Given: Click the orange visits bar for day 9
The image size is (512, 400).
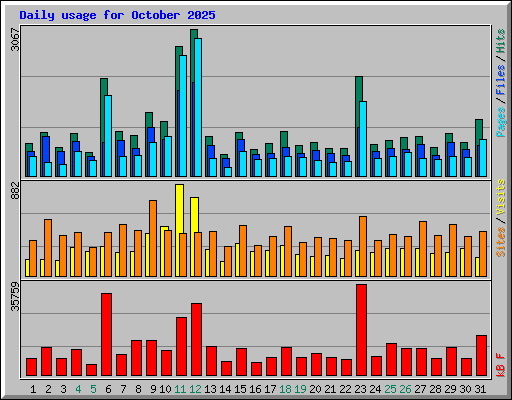Looking at the screenshot, I should point(153,238).
